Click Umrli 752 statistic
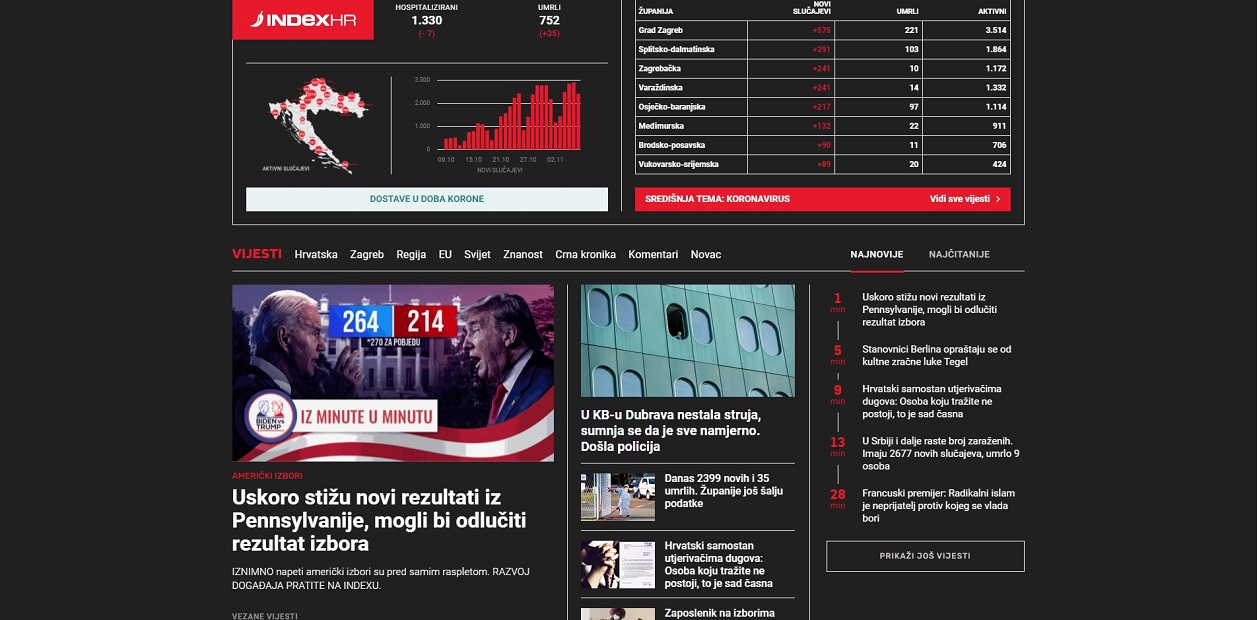The image size is (1257, 620). (x=549, y=20)
